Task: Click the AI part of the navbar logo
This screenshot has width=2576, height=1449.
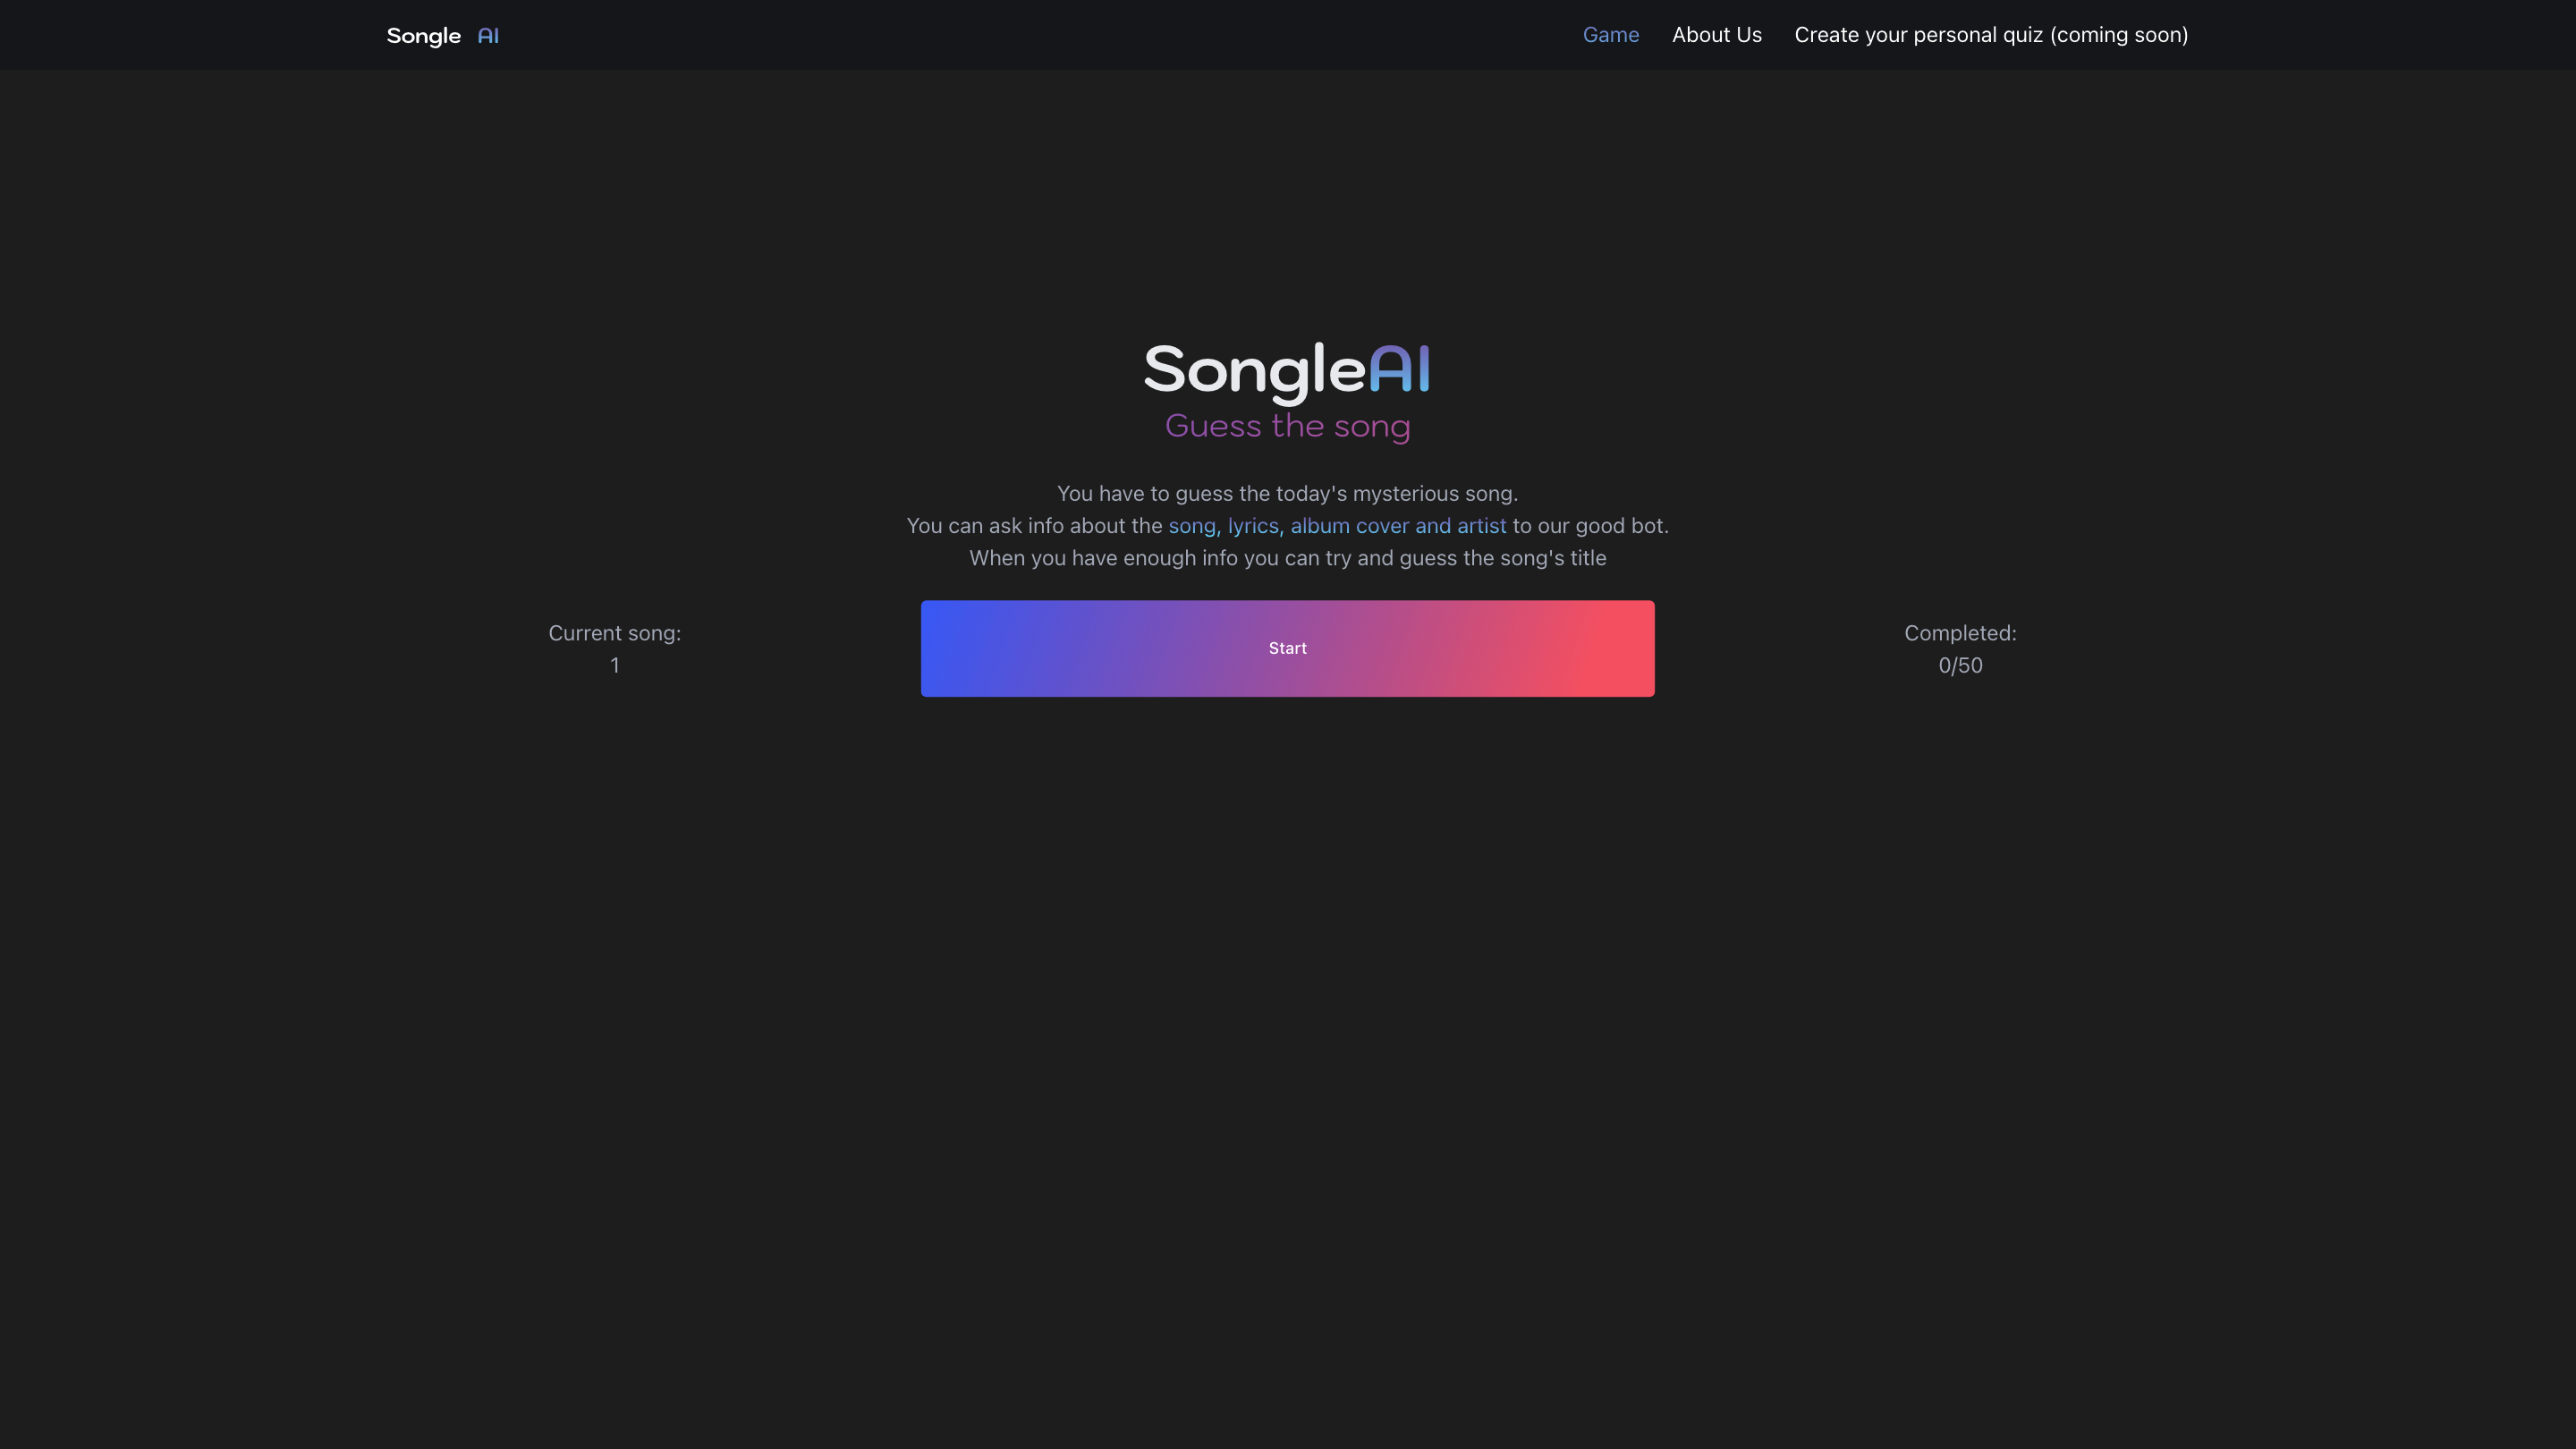Action: pyautogui.click(x=487, y=35)
